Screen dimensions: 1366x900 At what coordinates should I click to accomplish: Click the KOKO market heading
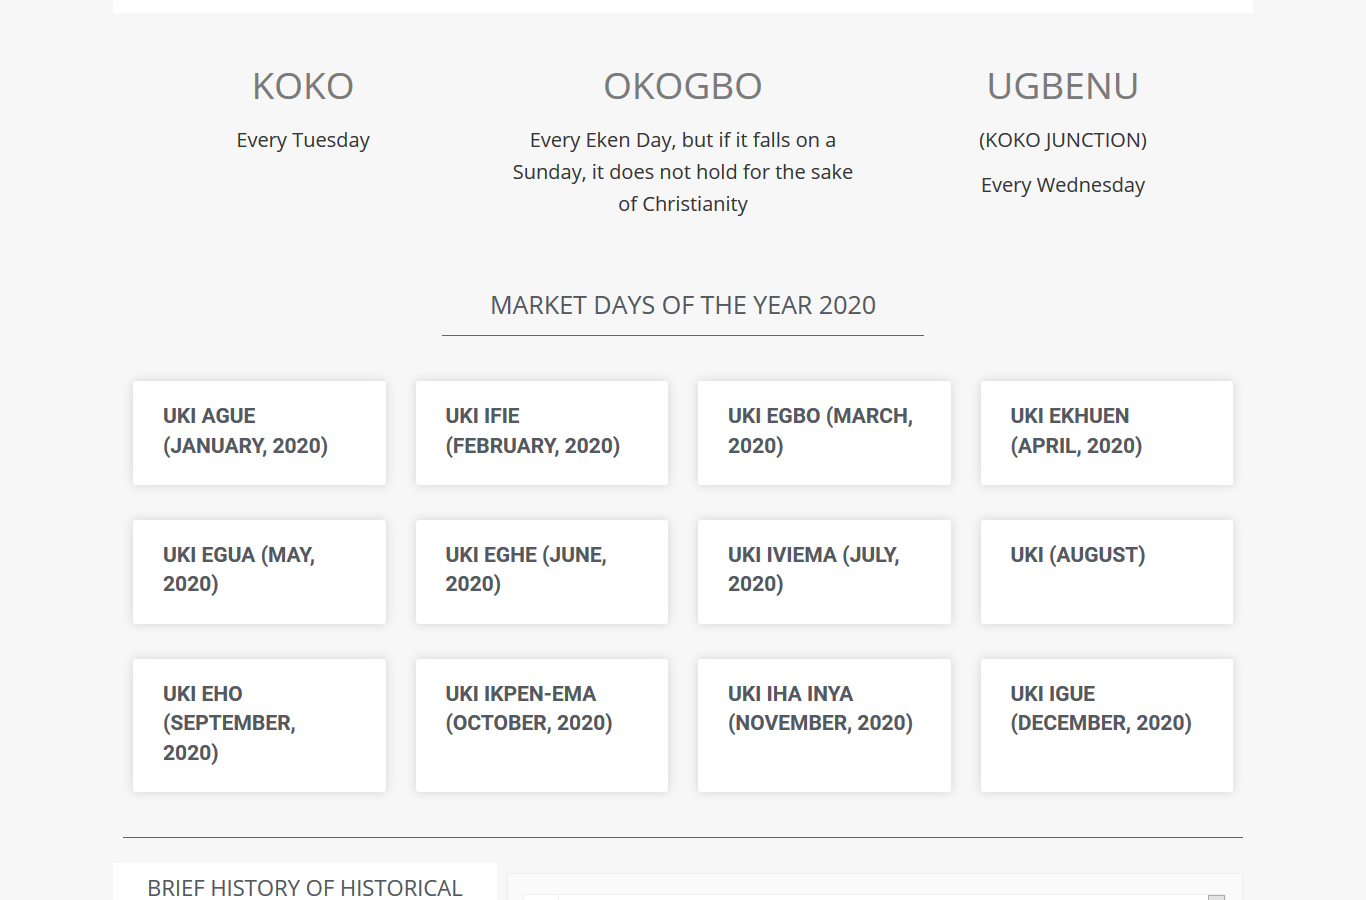(x=303, y=87)
